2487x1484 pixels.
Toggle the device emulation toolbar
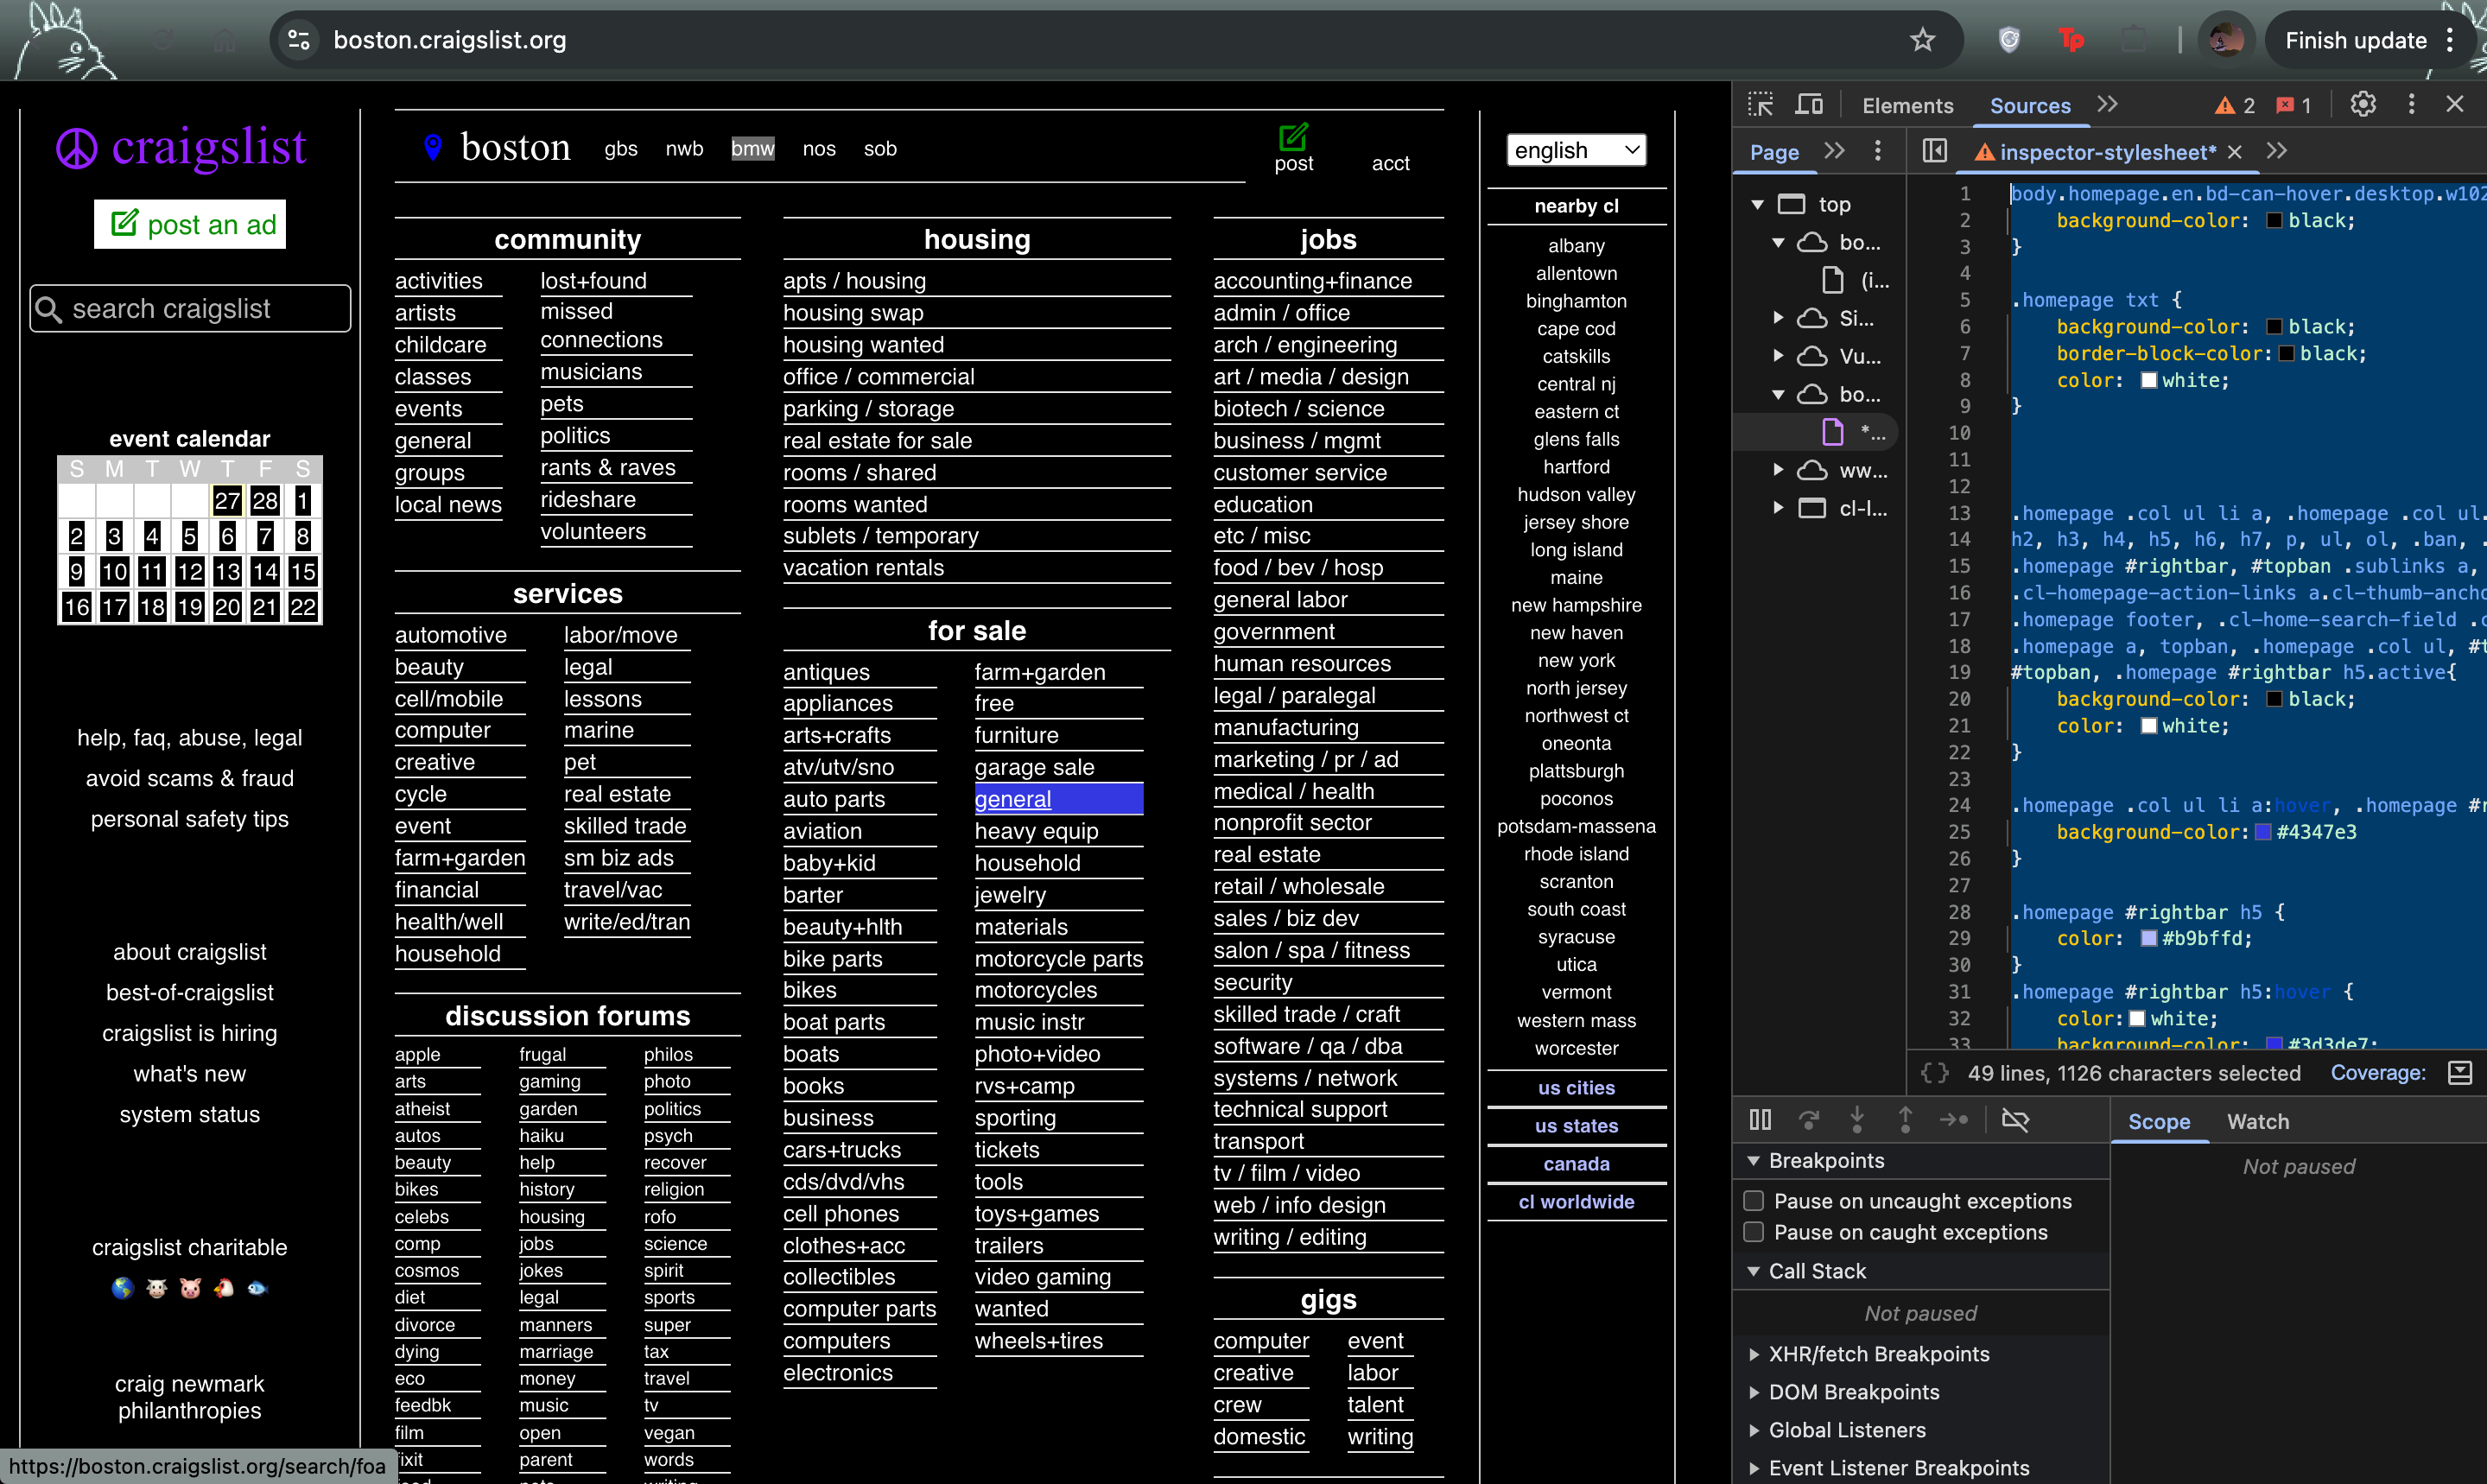(x=1810, y=104)
